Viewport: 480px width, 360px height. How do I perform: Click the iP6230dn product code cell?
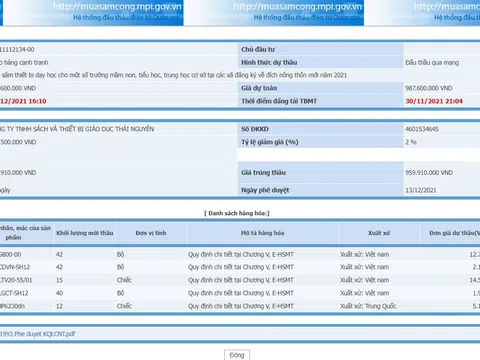pos(12,306)
